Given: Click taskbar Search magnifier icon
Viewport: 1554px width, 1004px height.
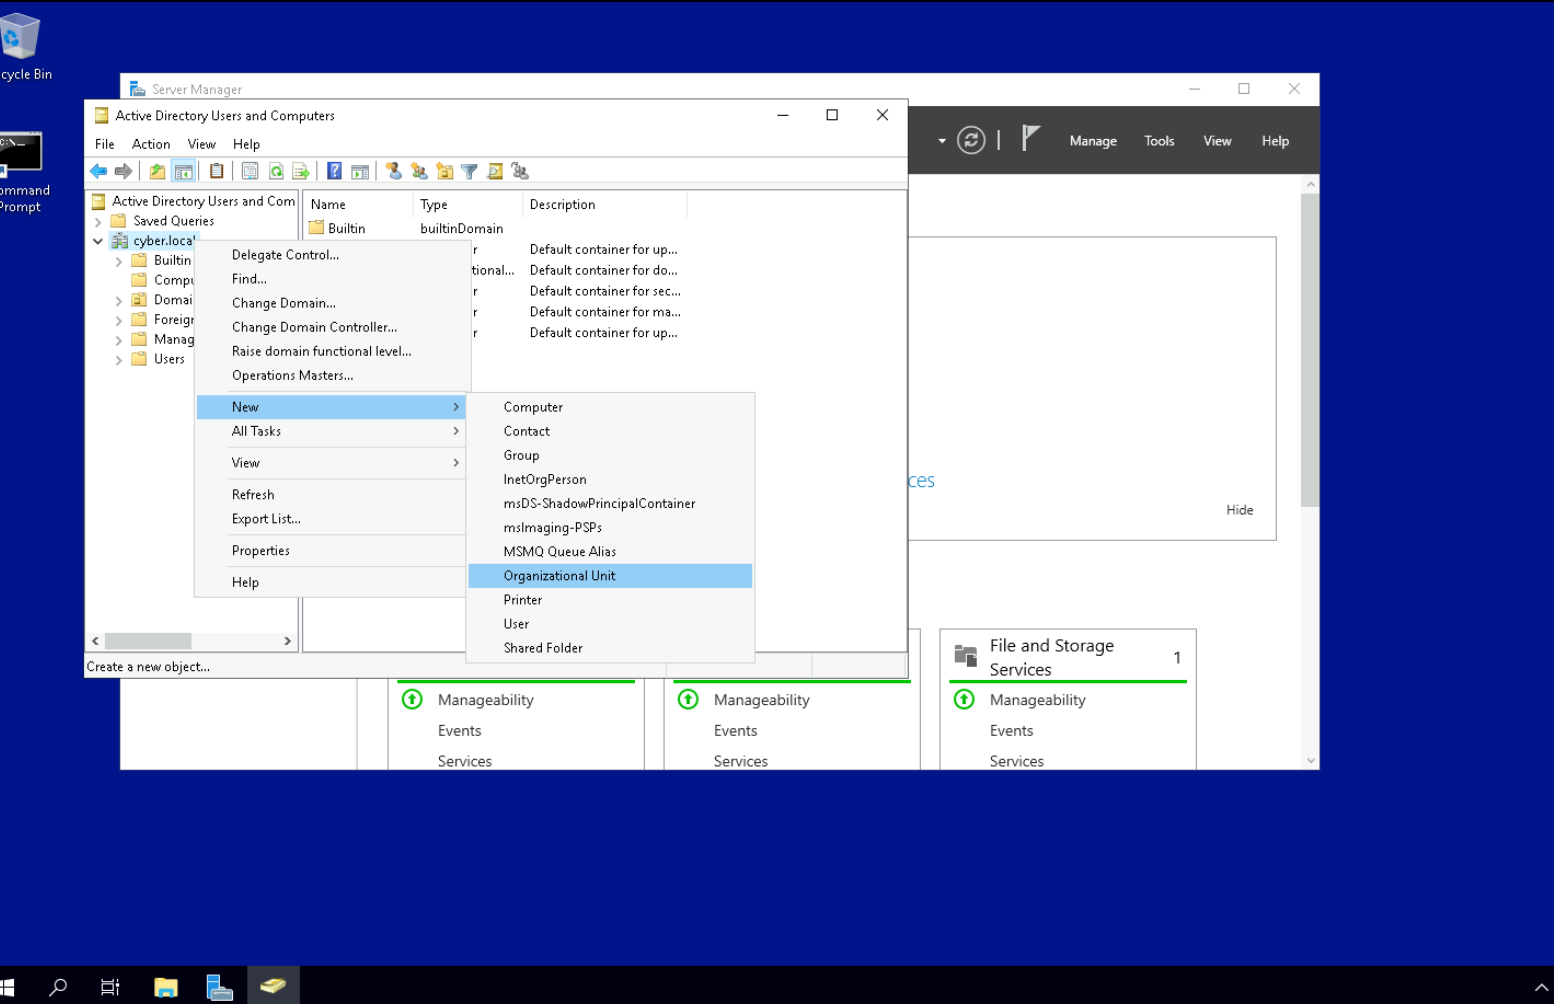Looking at the screenshot, I should tap(58, 987).
